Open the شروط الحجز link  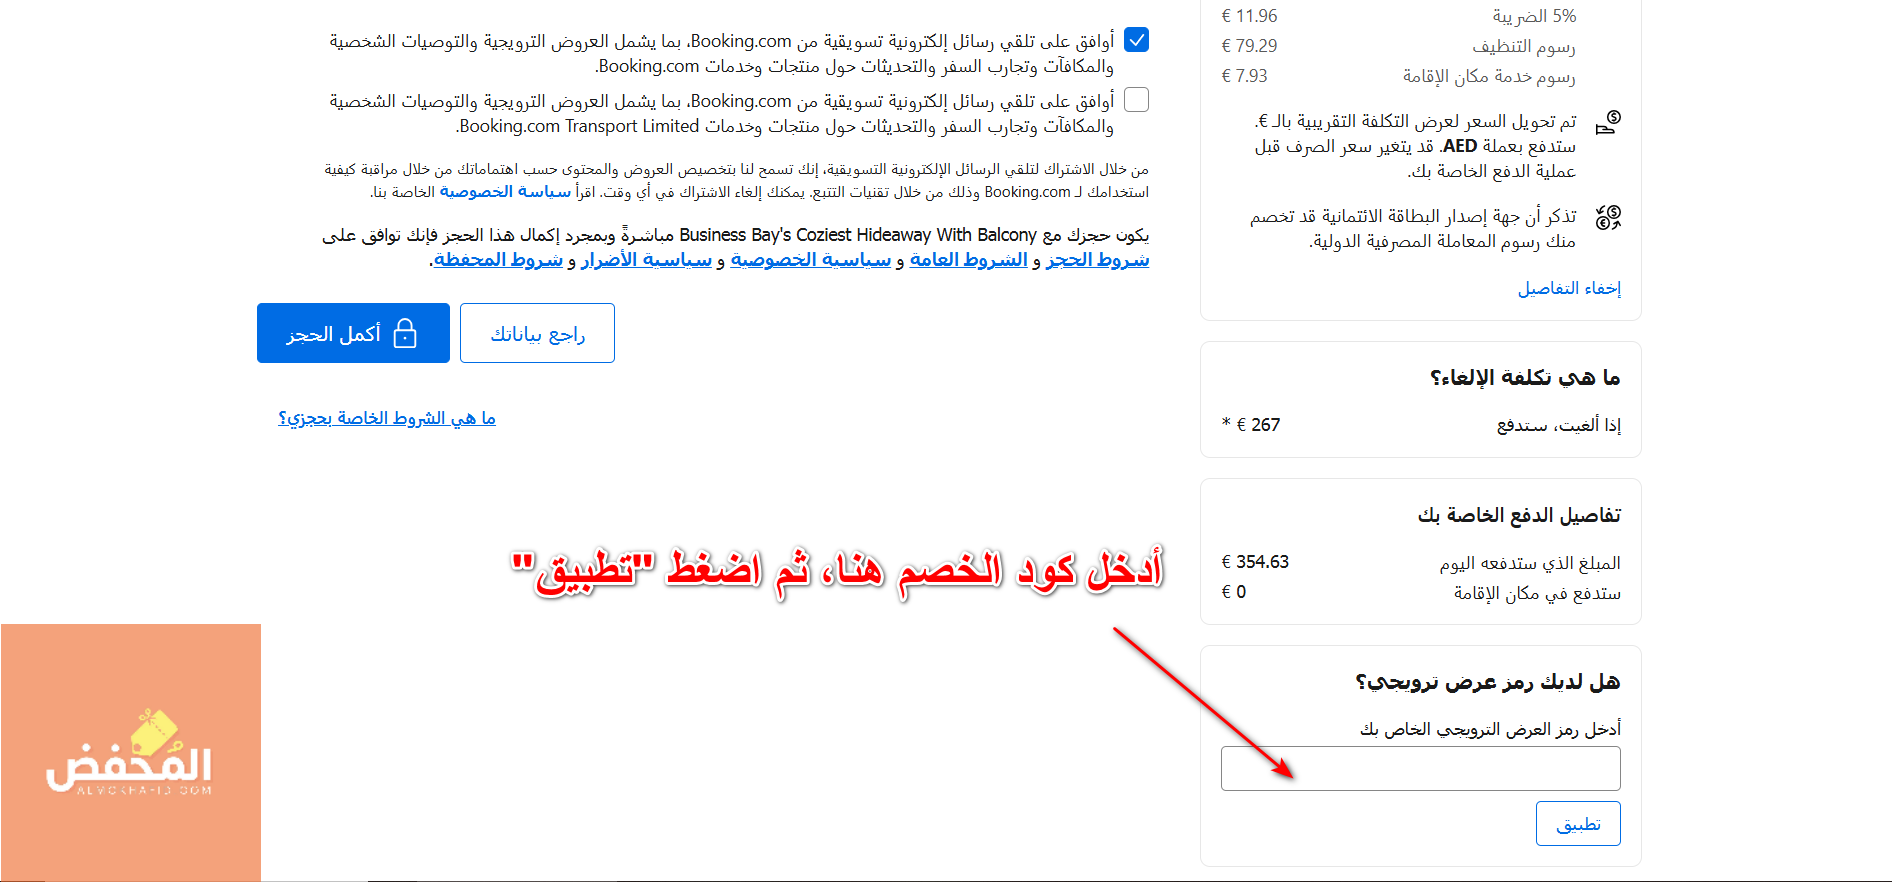click(1097, 260)
